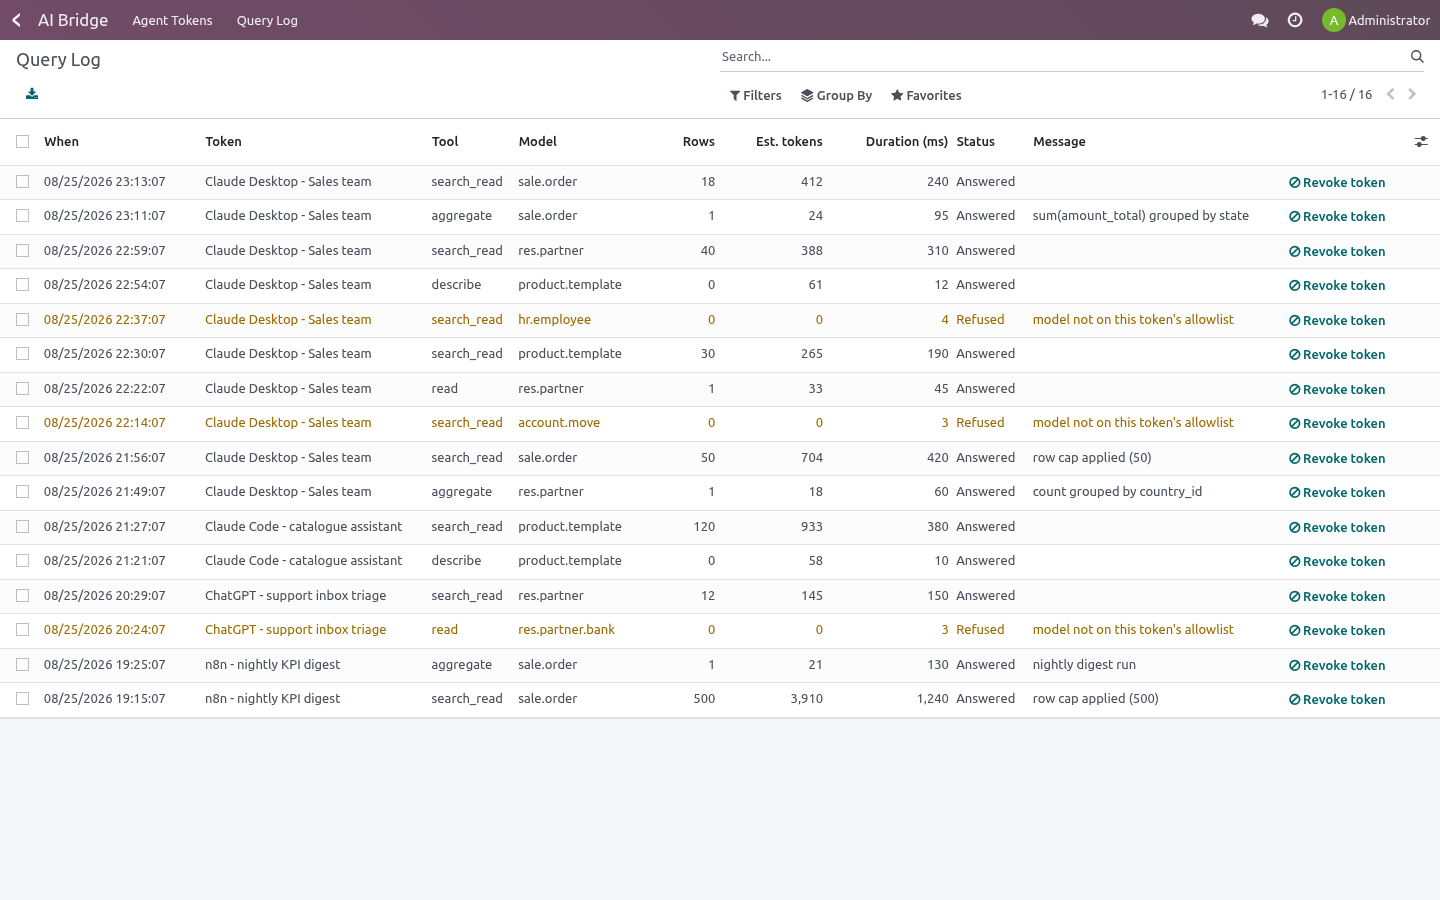Click the 'nightly digest run' message cell
The width and height of the screenshot is (1440, 900).
(x=1084, y=665)
